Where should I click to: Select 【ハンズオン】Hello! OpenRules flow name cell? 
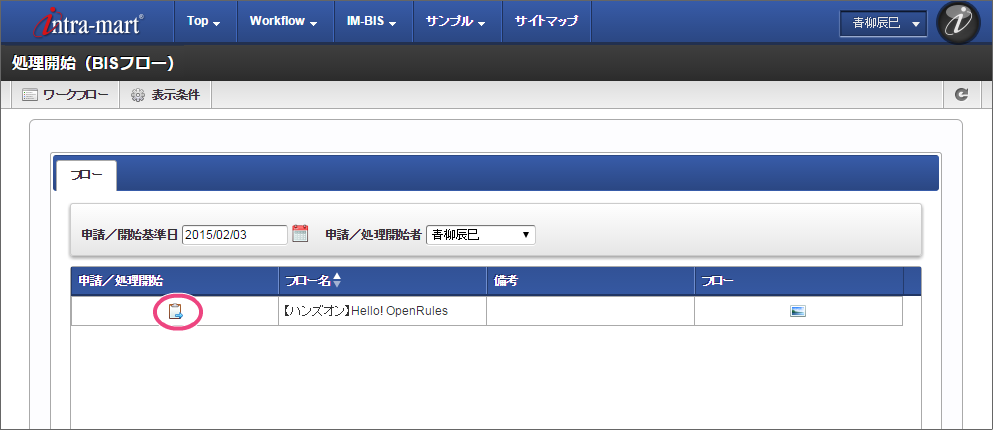tap(383, 311)
